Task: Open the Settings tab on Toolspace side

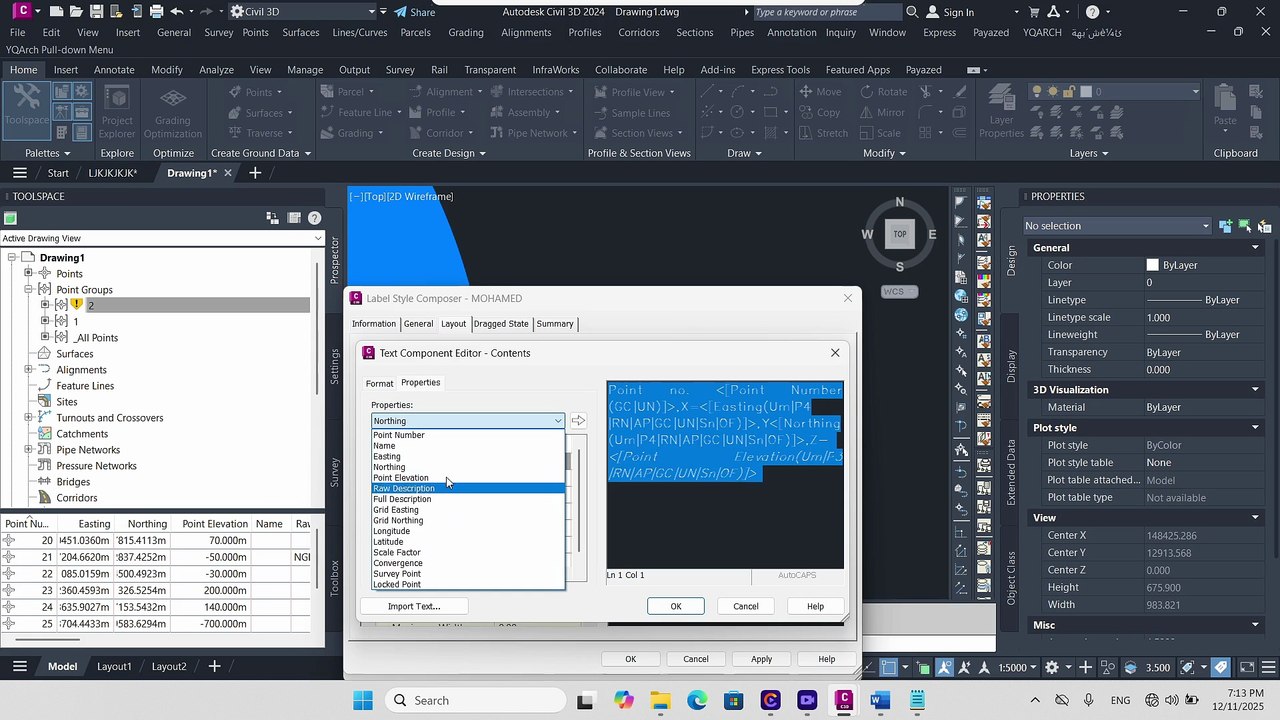Action: click(x=335, y=368)
